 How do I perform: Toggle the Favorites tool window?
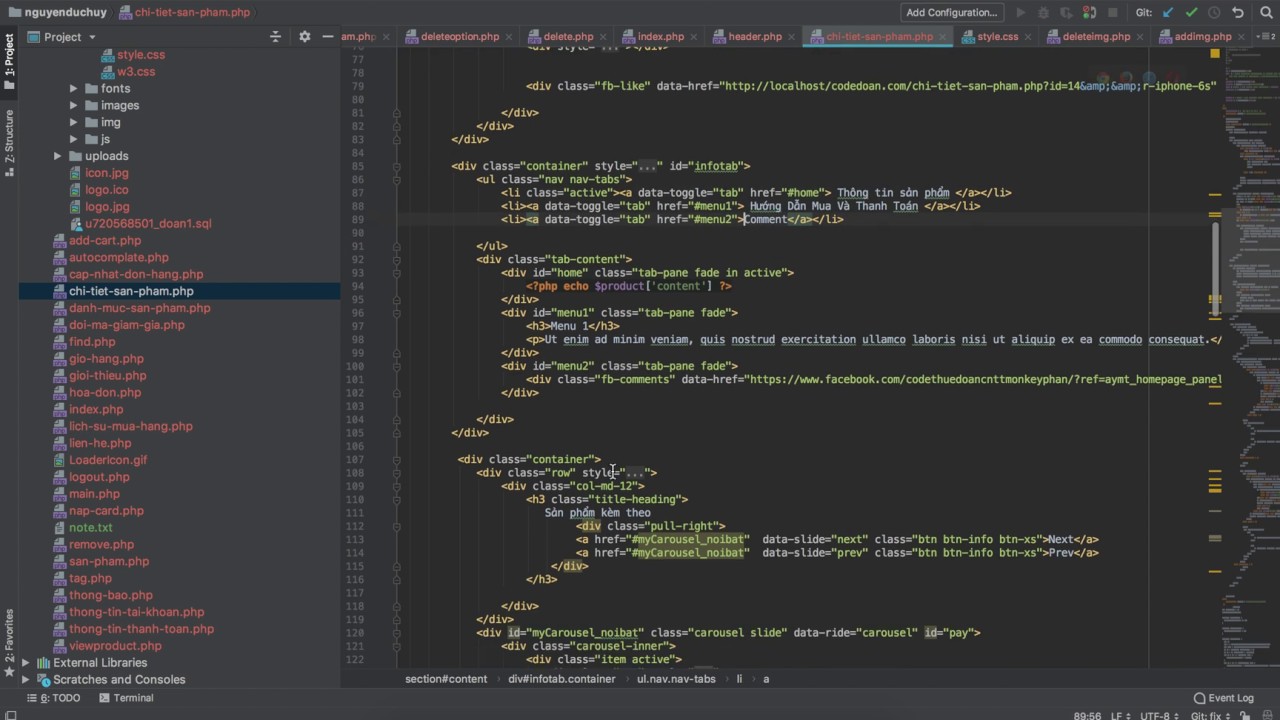[9, 640]
